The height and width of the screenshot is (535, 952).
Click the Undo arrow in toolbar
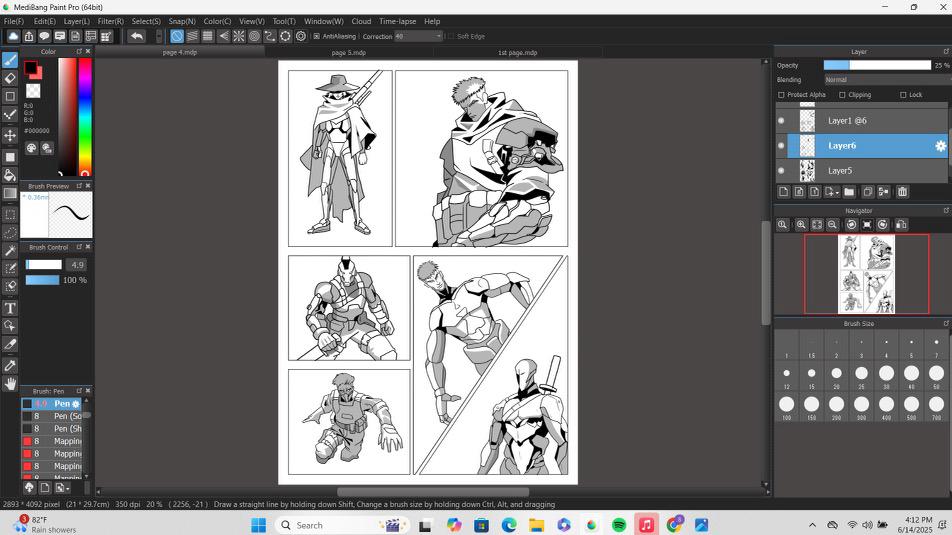coord(137,36)
